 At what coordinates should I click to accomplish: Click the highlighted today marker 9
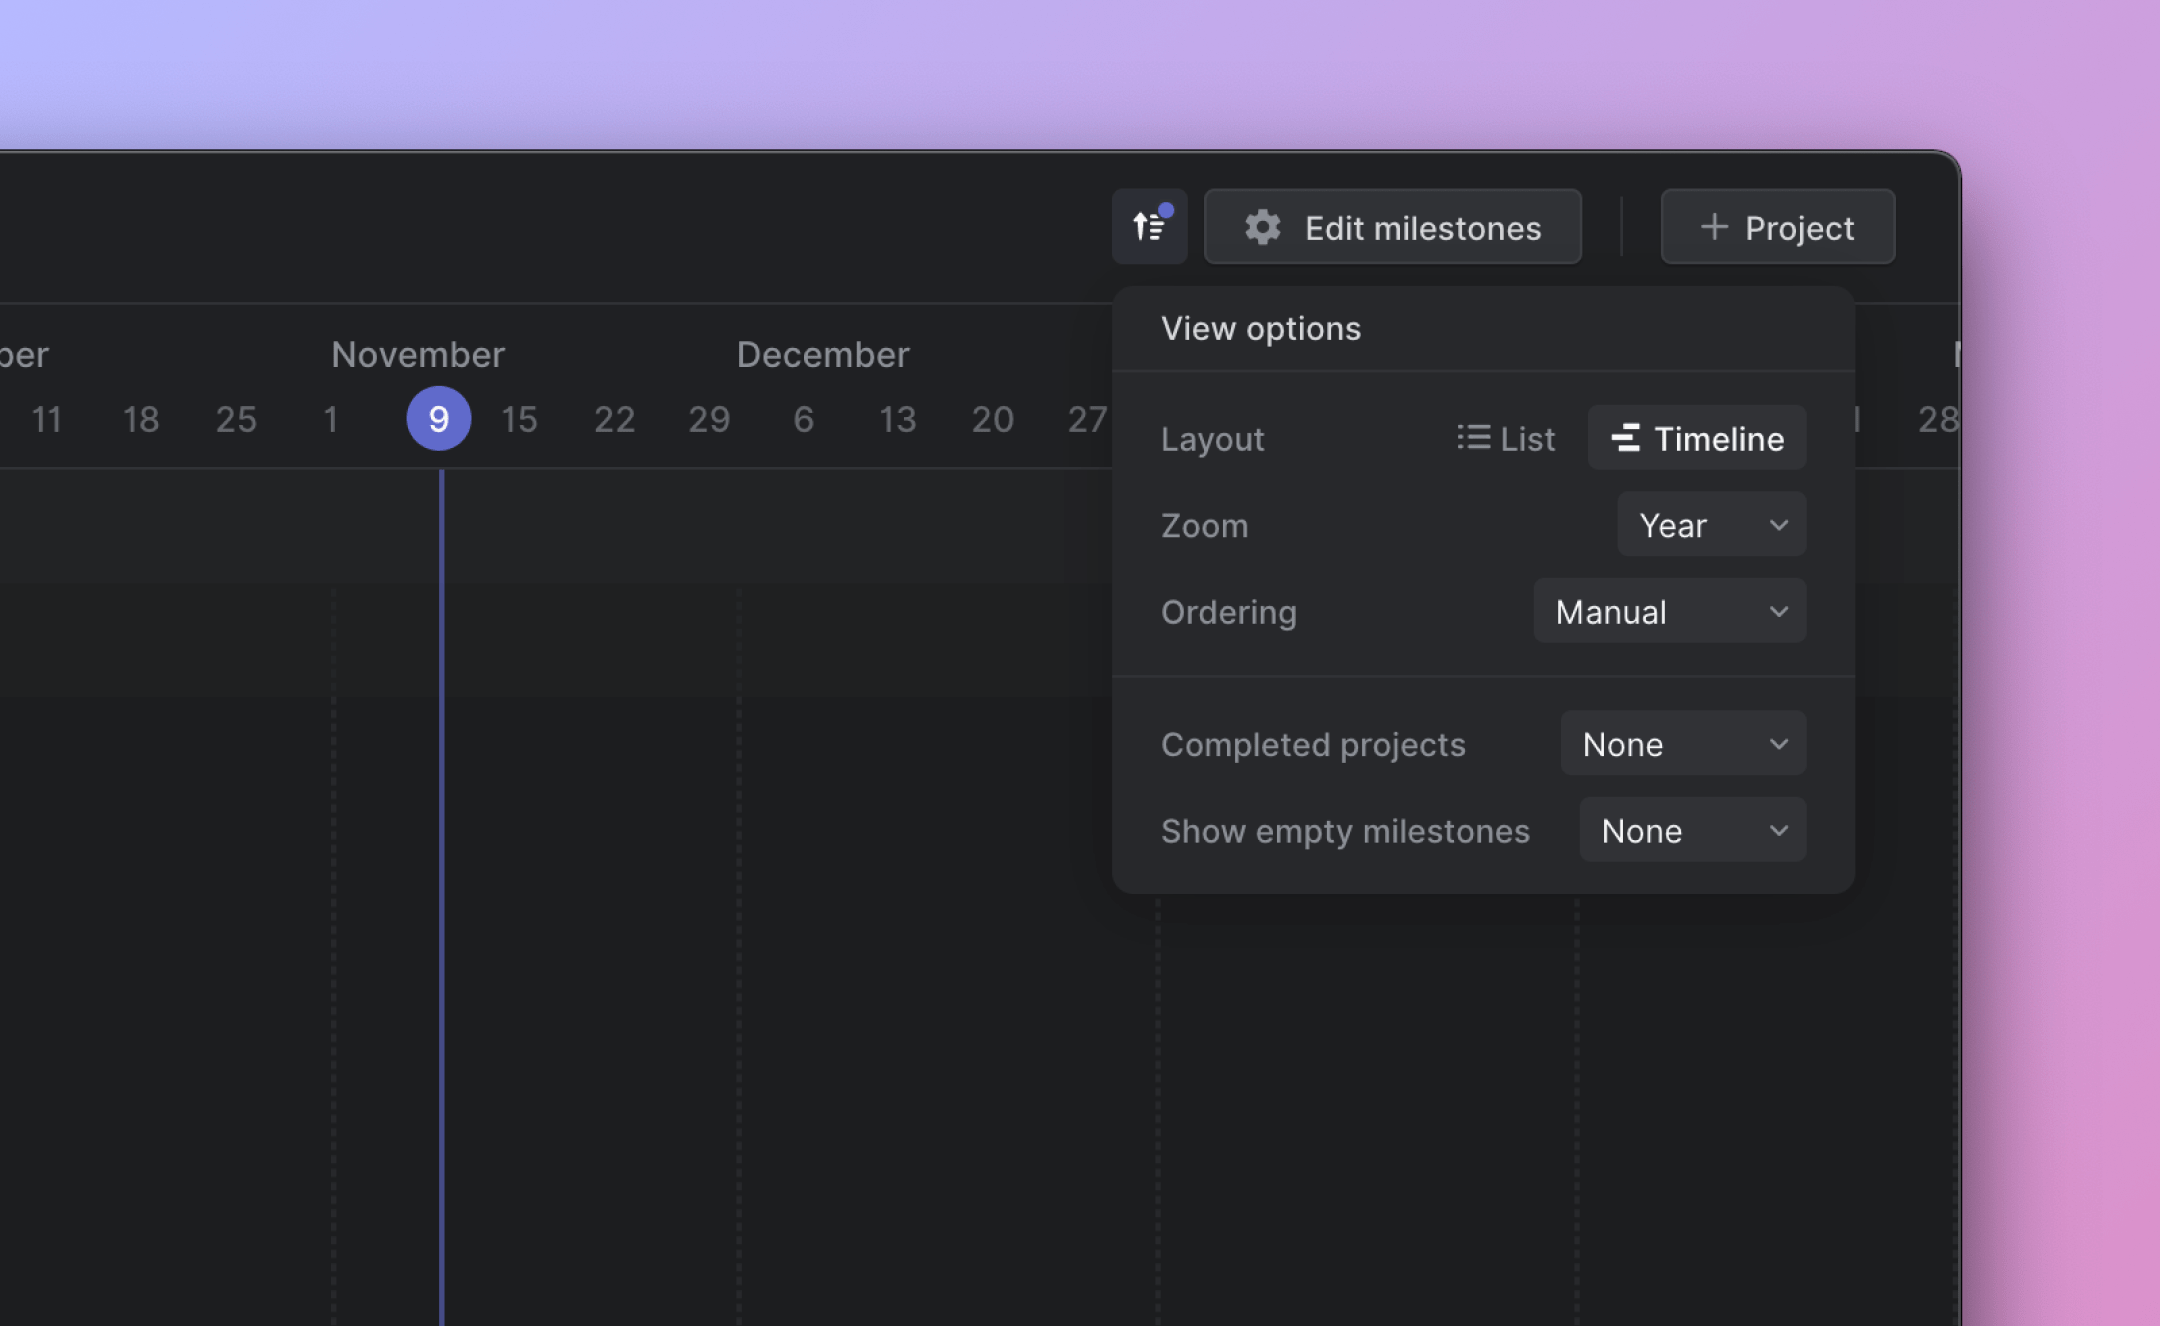[438, 418]
